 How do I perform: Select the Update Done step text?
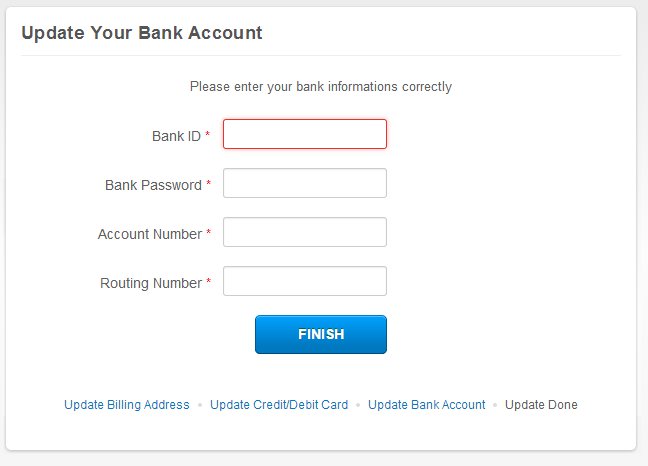pyautogui.click(x=541, y=405)
